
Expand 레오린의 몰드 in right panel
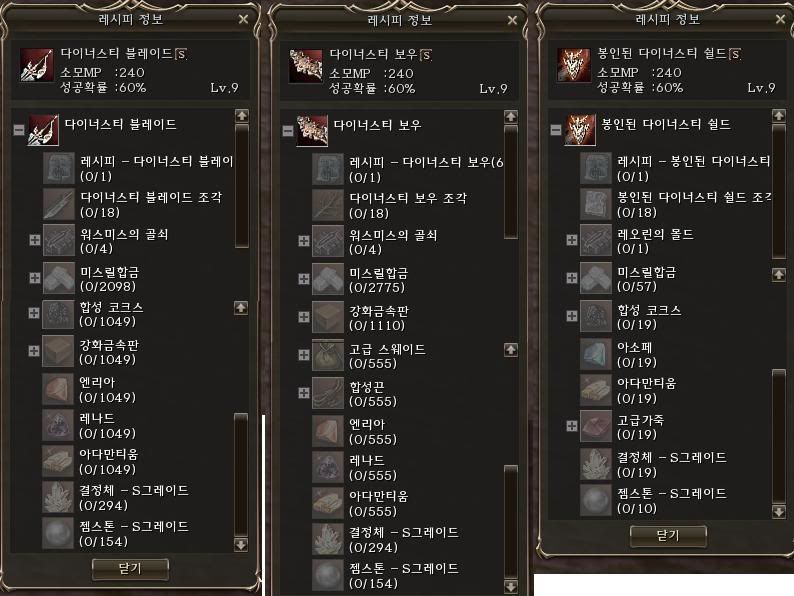pyautogui.click(x=572, y=240)
